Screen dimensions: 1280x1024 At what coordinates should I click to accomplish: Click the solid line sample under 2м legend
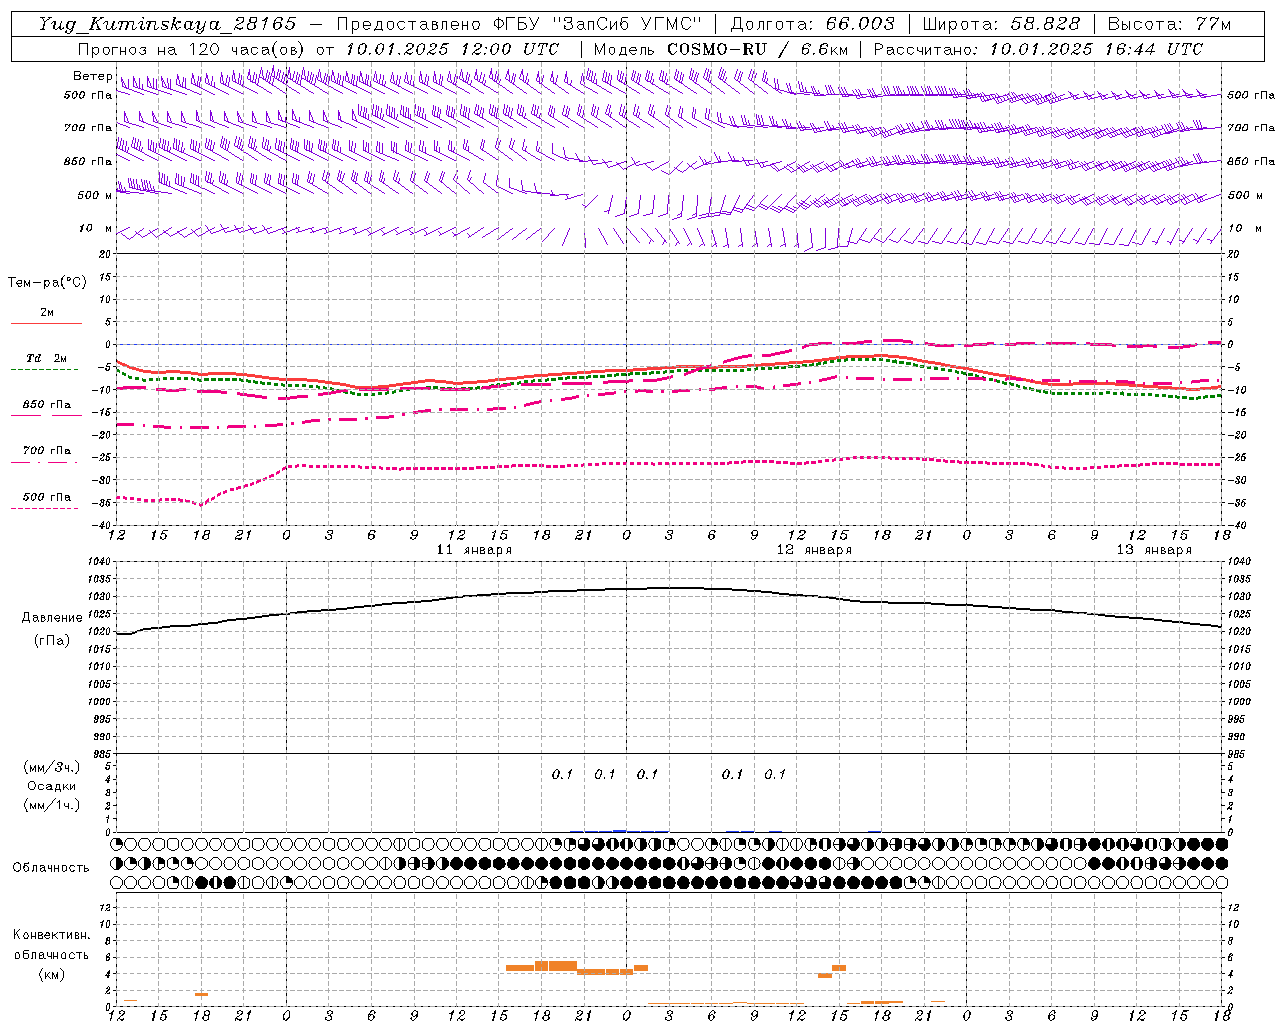pyautogui.click(x=46, y=324)
